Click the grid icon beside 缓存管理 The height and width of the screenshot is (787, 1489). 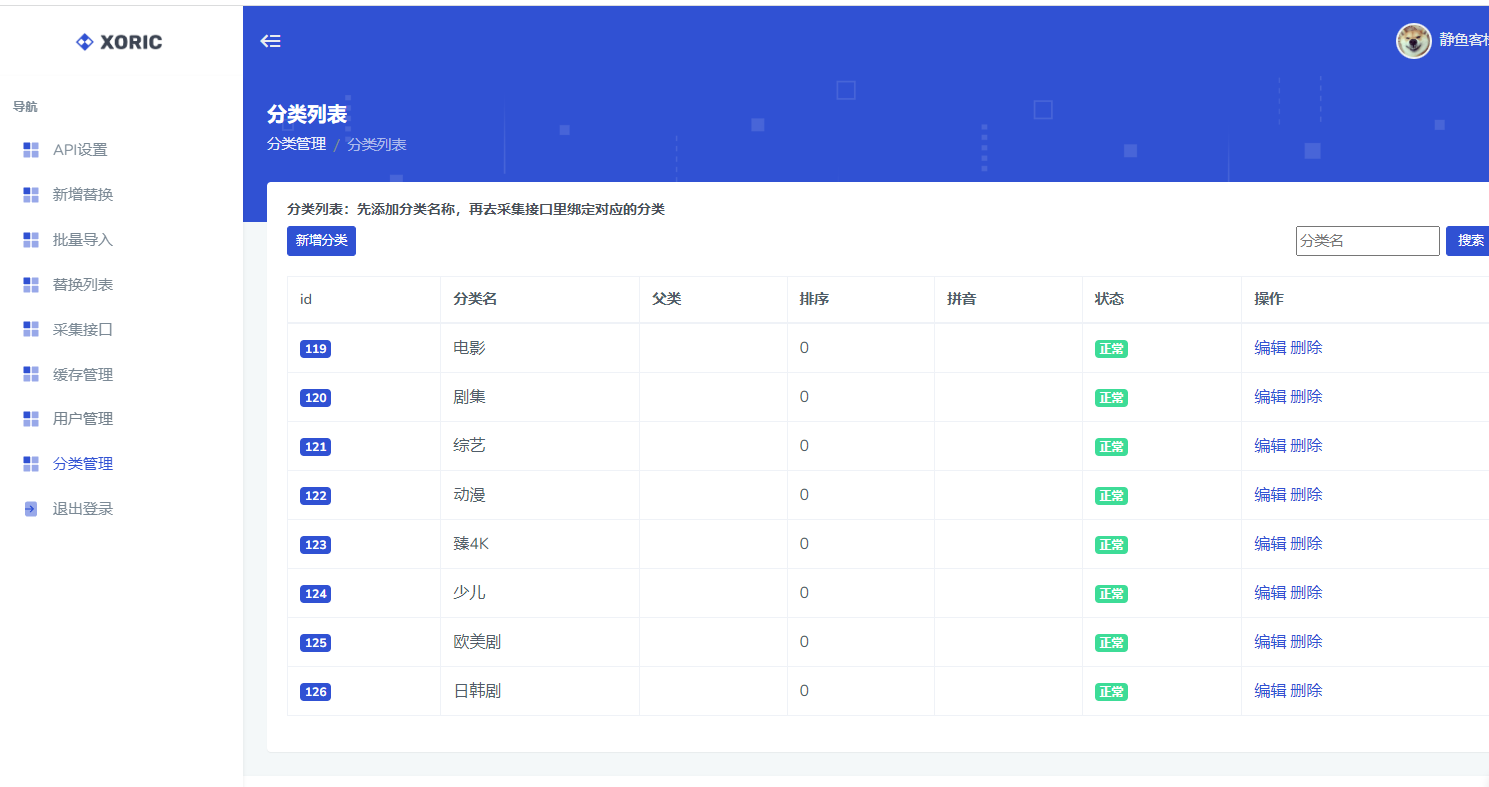pos(31,375)
